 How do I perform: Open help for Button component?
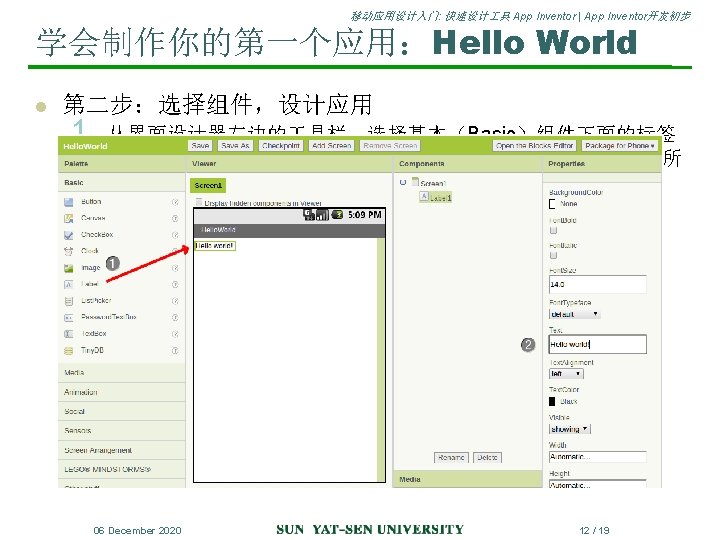175,202
